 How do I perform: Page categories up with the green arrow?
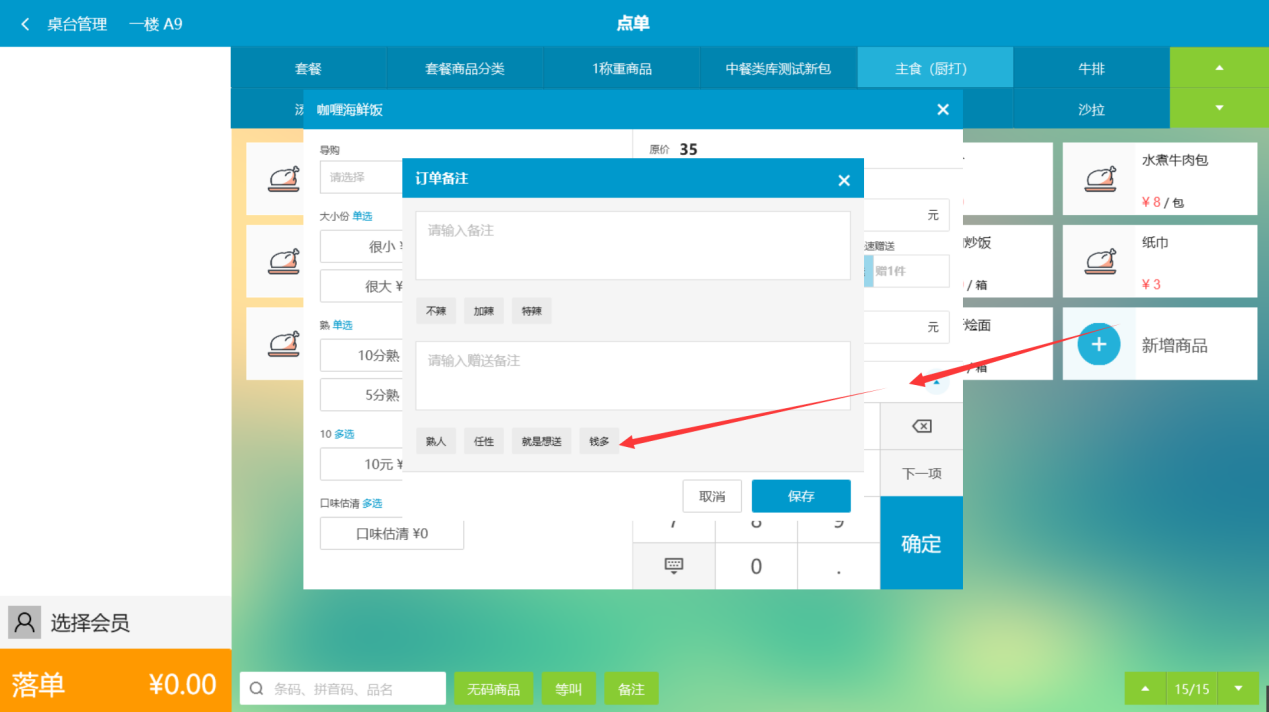1219,68
